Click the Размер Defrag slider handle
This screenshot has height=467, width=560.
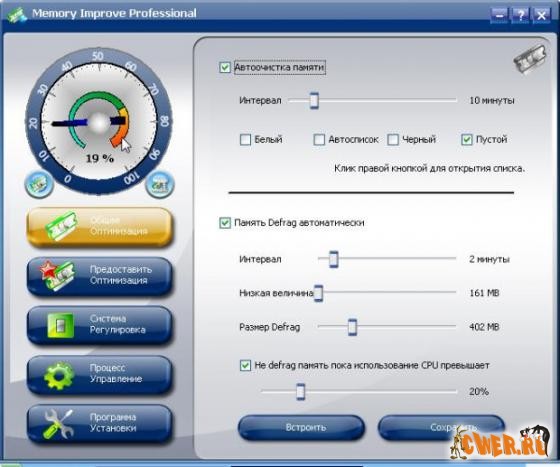pos(352,327)
